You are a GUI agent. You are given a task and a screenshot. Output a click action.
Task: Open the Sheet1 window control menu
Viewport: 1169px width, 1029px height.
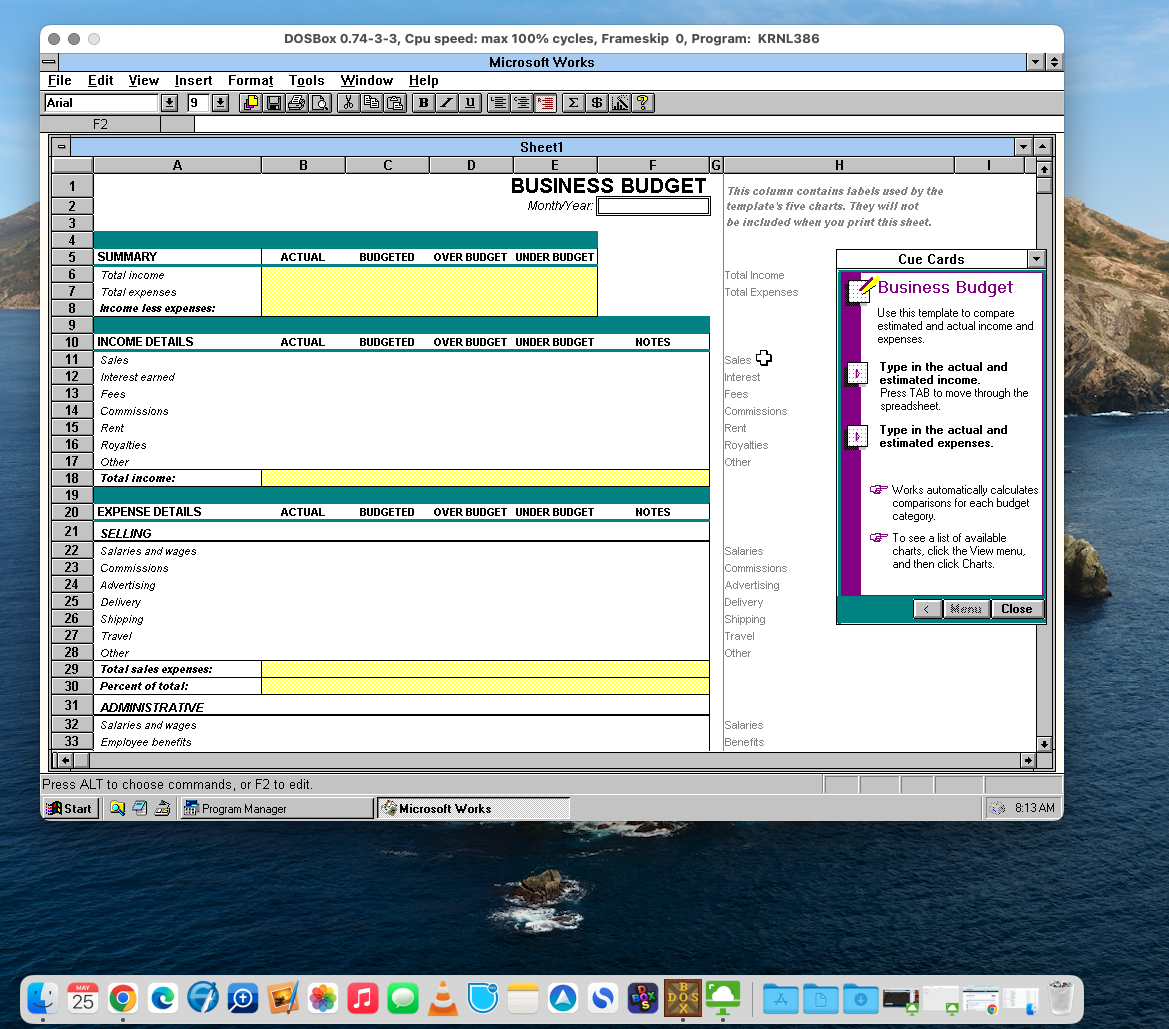click(61, 147)
